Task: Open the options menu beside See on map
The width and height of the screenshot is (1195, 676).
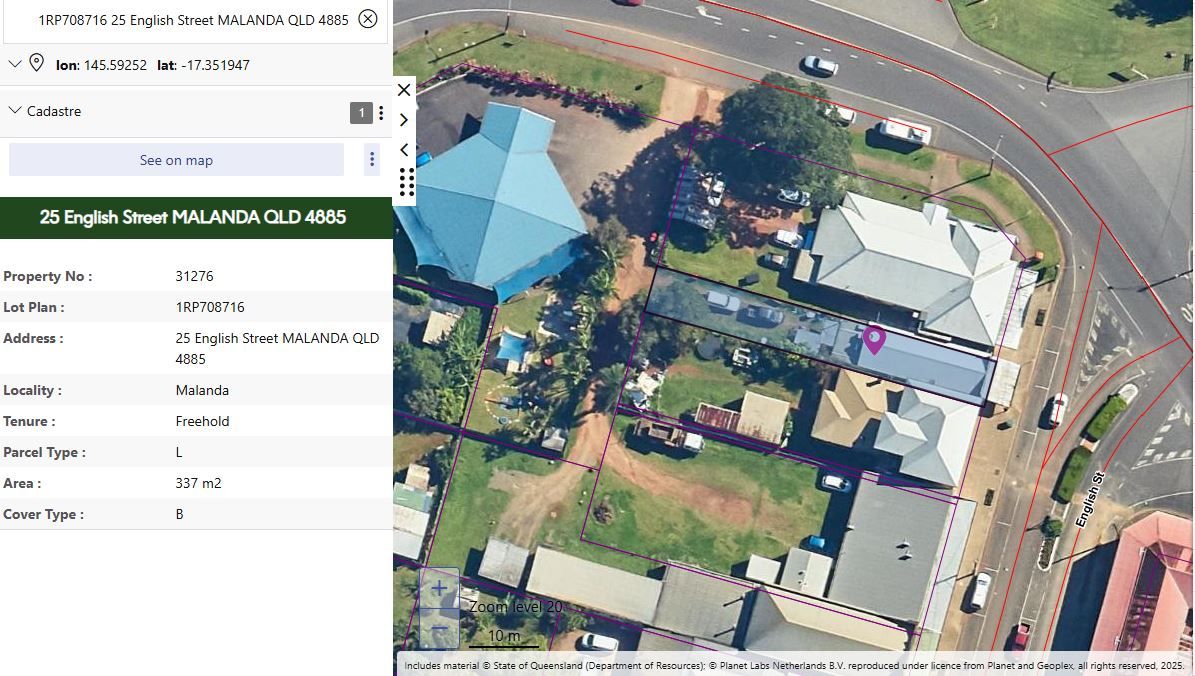Action: (x=372, y=159)
